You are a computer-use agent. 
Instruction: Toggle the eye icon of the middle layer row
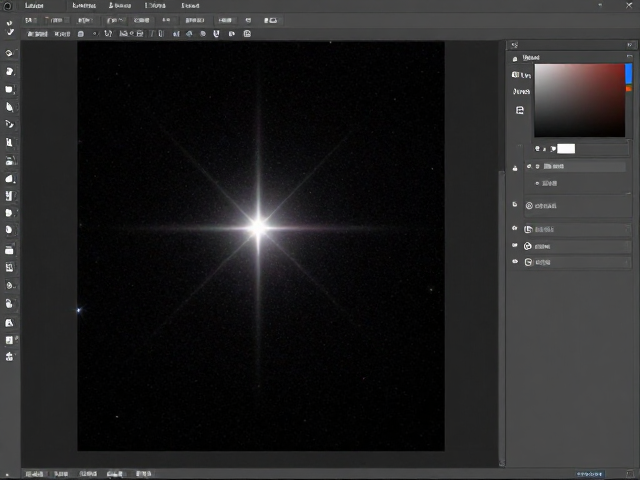(515, 245)
